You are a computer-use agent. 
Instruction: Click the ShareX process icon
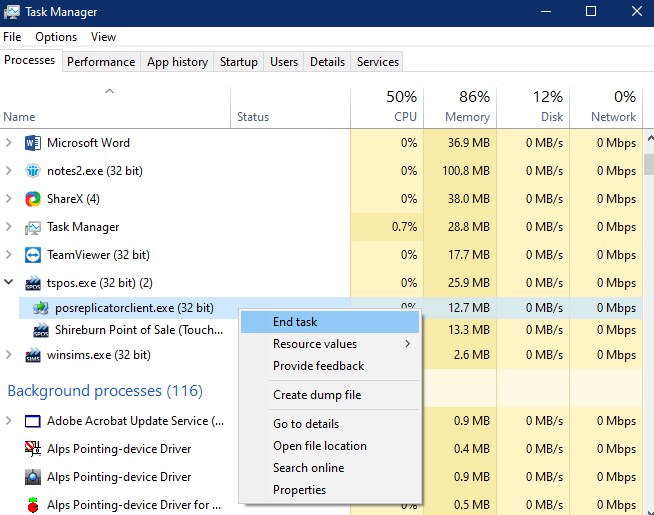[33, 199]
